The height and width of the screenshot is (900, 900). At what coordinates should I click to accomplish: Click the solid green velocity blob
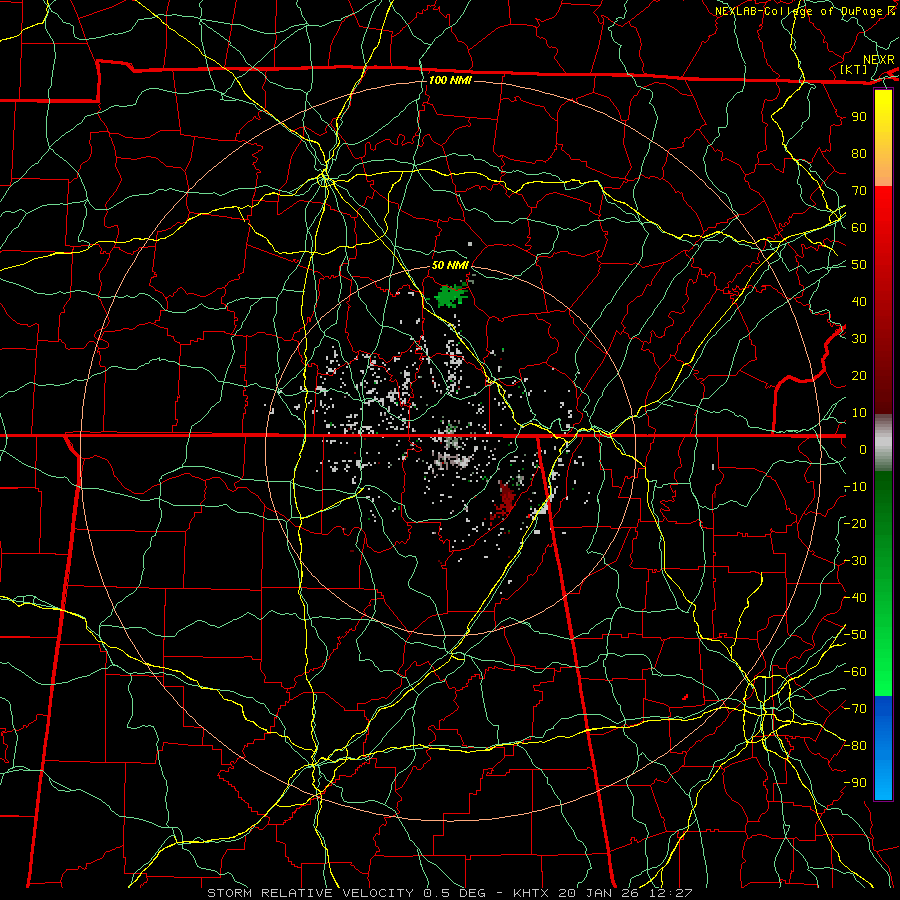451,296
